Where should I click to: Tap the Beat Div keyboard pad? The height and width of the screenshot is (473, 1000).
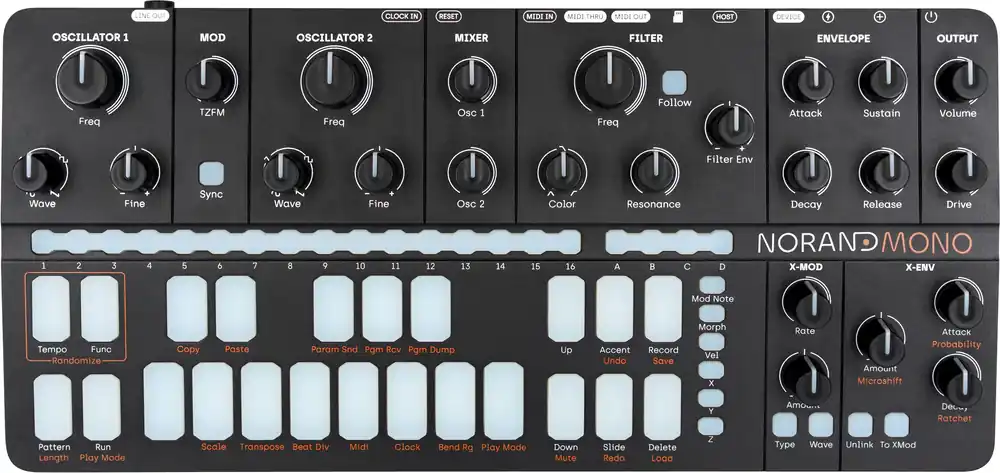[x=310, y=402]
